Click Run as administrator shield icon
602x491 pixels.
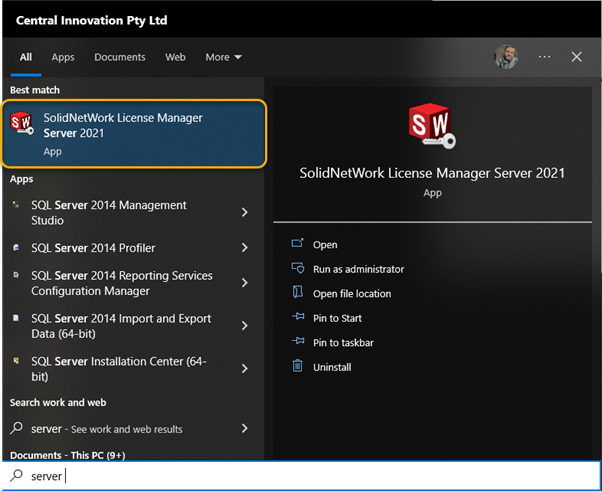(x=298, y=268)
